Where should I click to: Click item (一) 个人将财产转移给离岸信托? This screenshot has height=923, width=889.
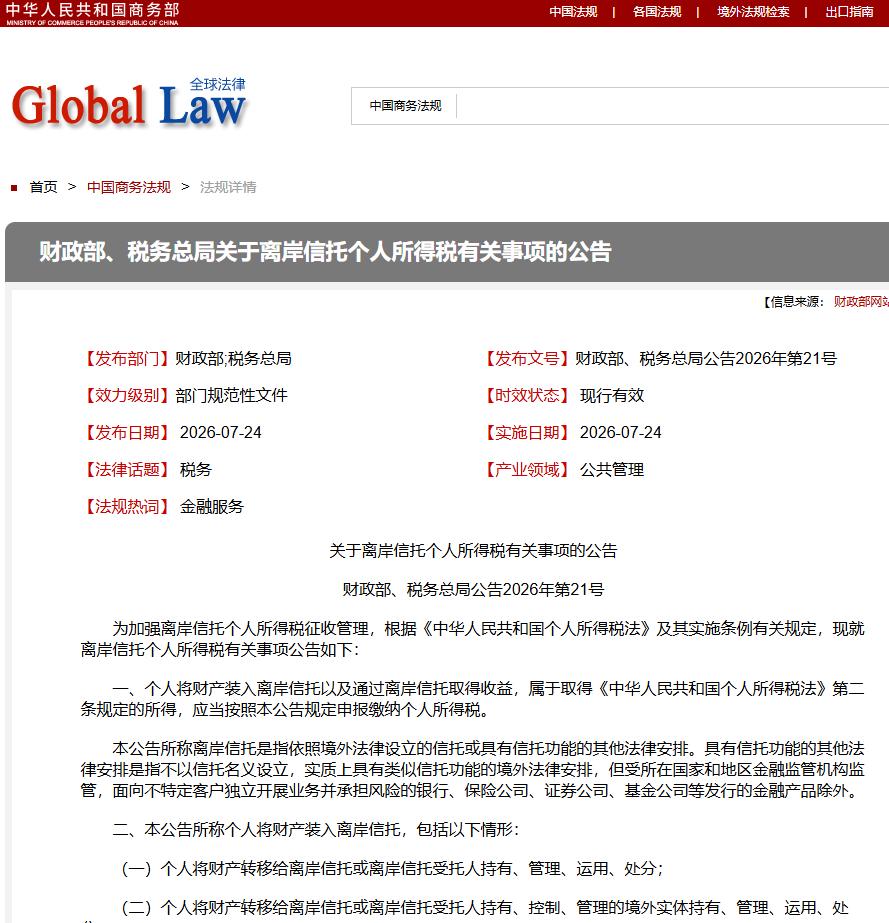coord(392,869)
